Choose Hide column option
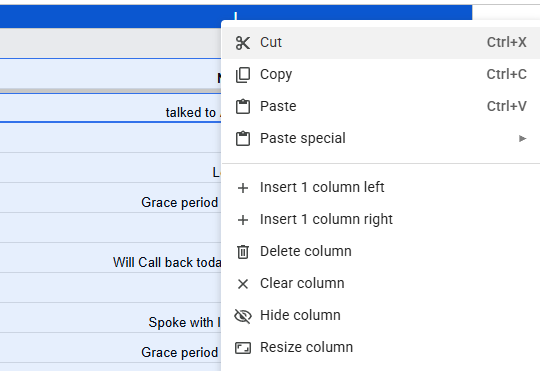540x371 pixels. (381, 316)
